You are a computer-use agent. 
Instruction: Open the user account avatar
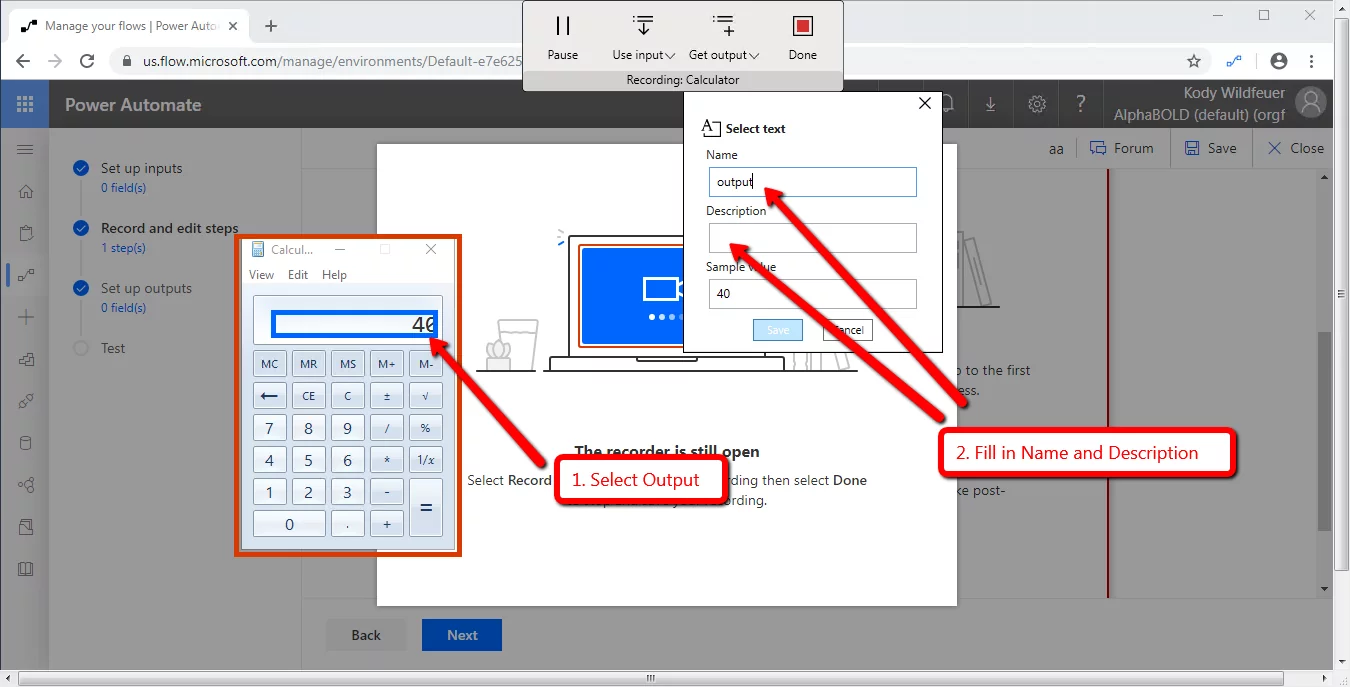(1310, 102)
